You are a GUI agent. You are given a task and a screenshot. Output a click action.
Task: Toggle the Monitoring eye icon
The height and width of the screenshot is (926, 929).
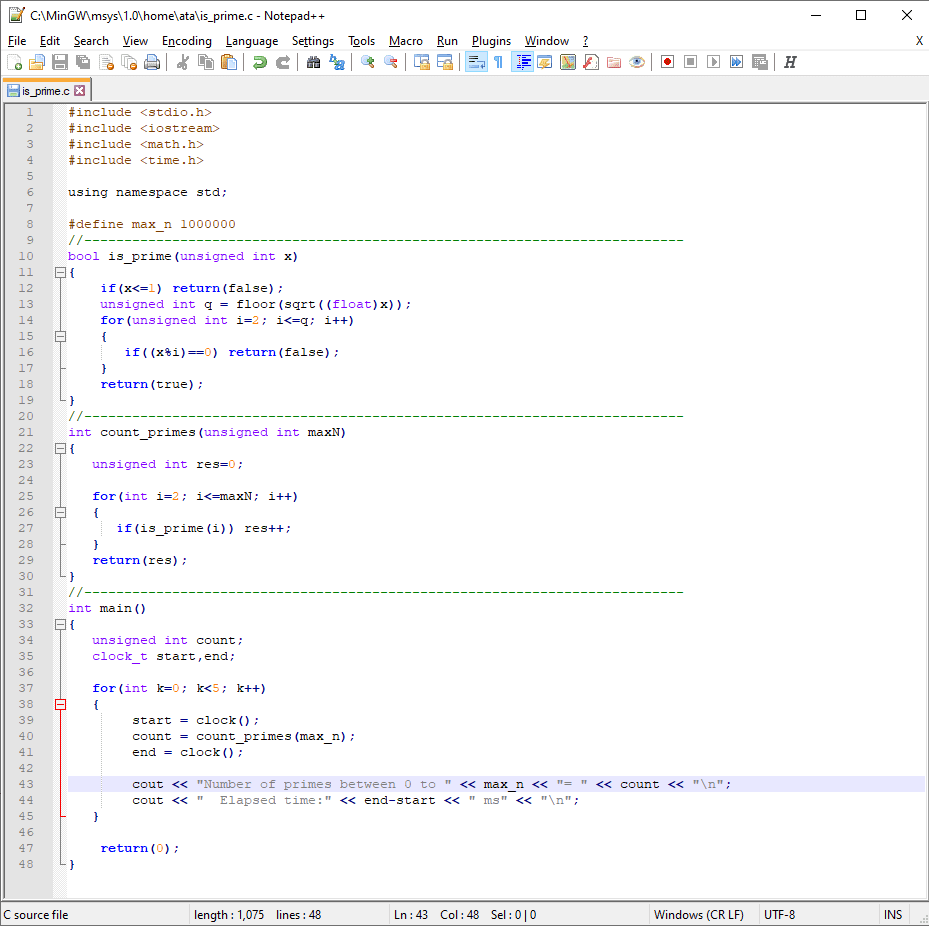coord(637,62)
